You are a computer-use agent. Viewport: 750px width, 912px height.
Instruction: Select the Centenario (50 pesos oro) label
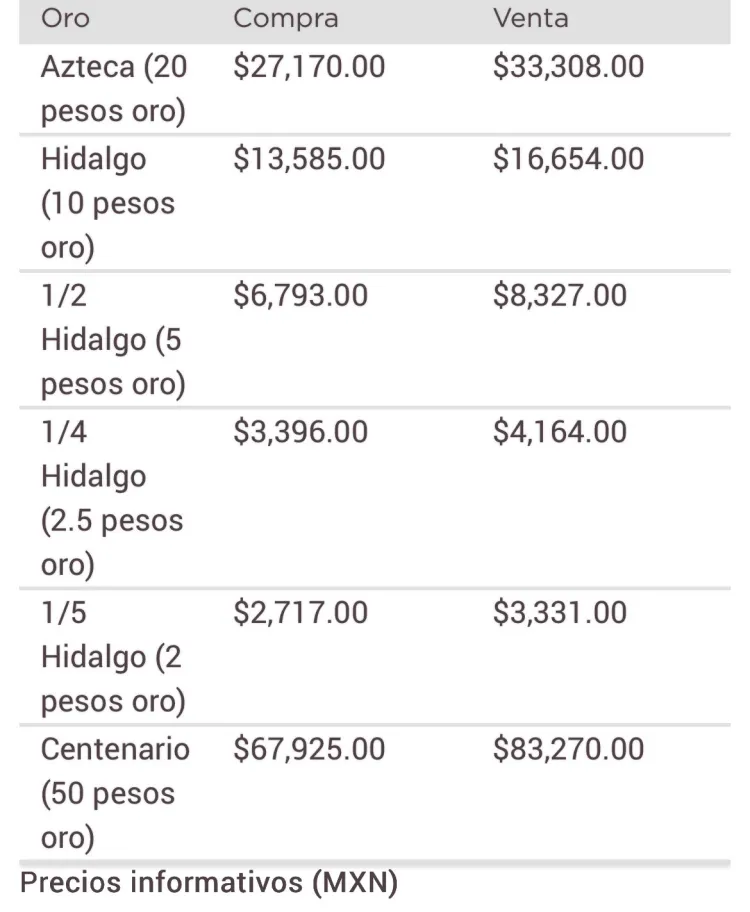[x=115, y=793]
